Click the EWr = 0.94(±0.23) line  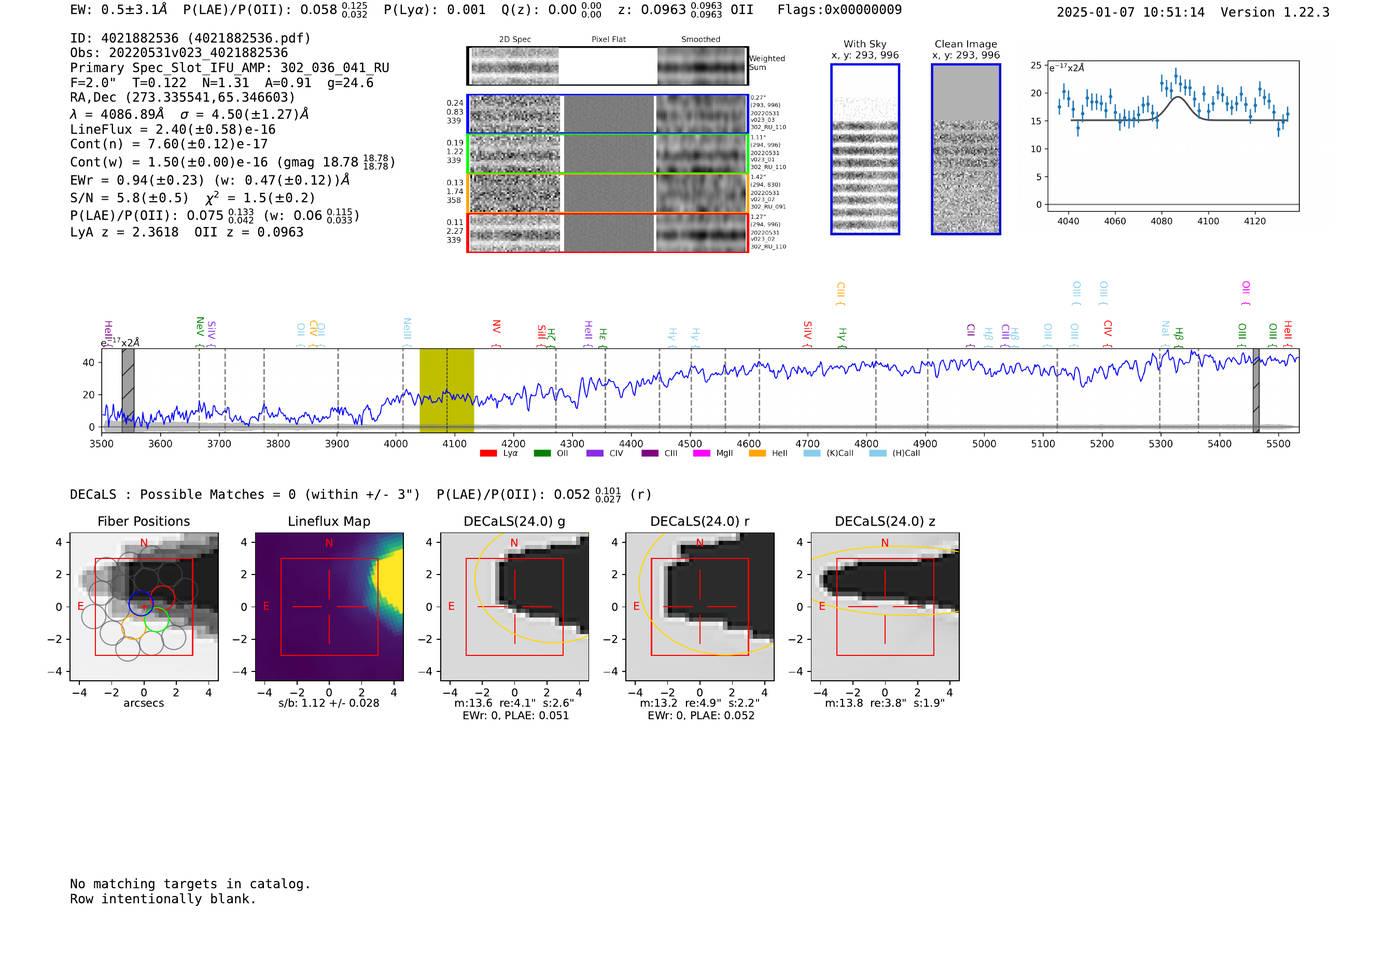(210, 180)
